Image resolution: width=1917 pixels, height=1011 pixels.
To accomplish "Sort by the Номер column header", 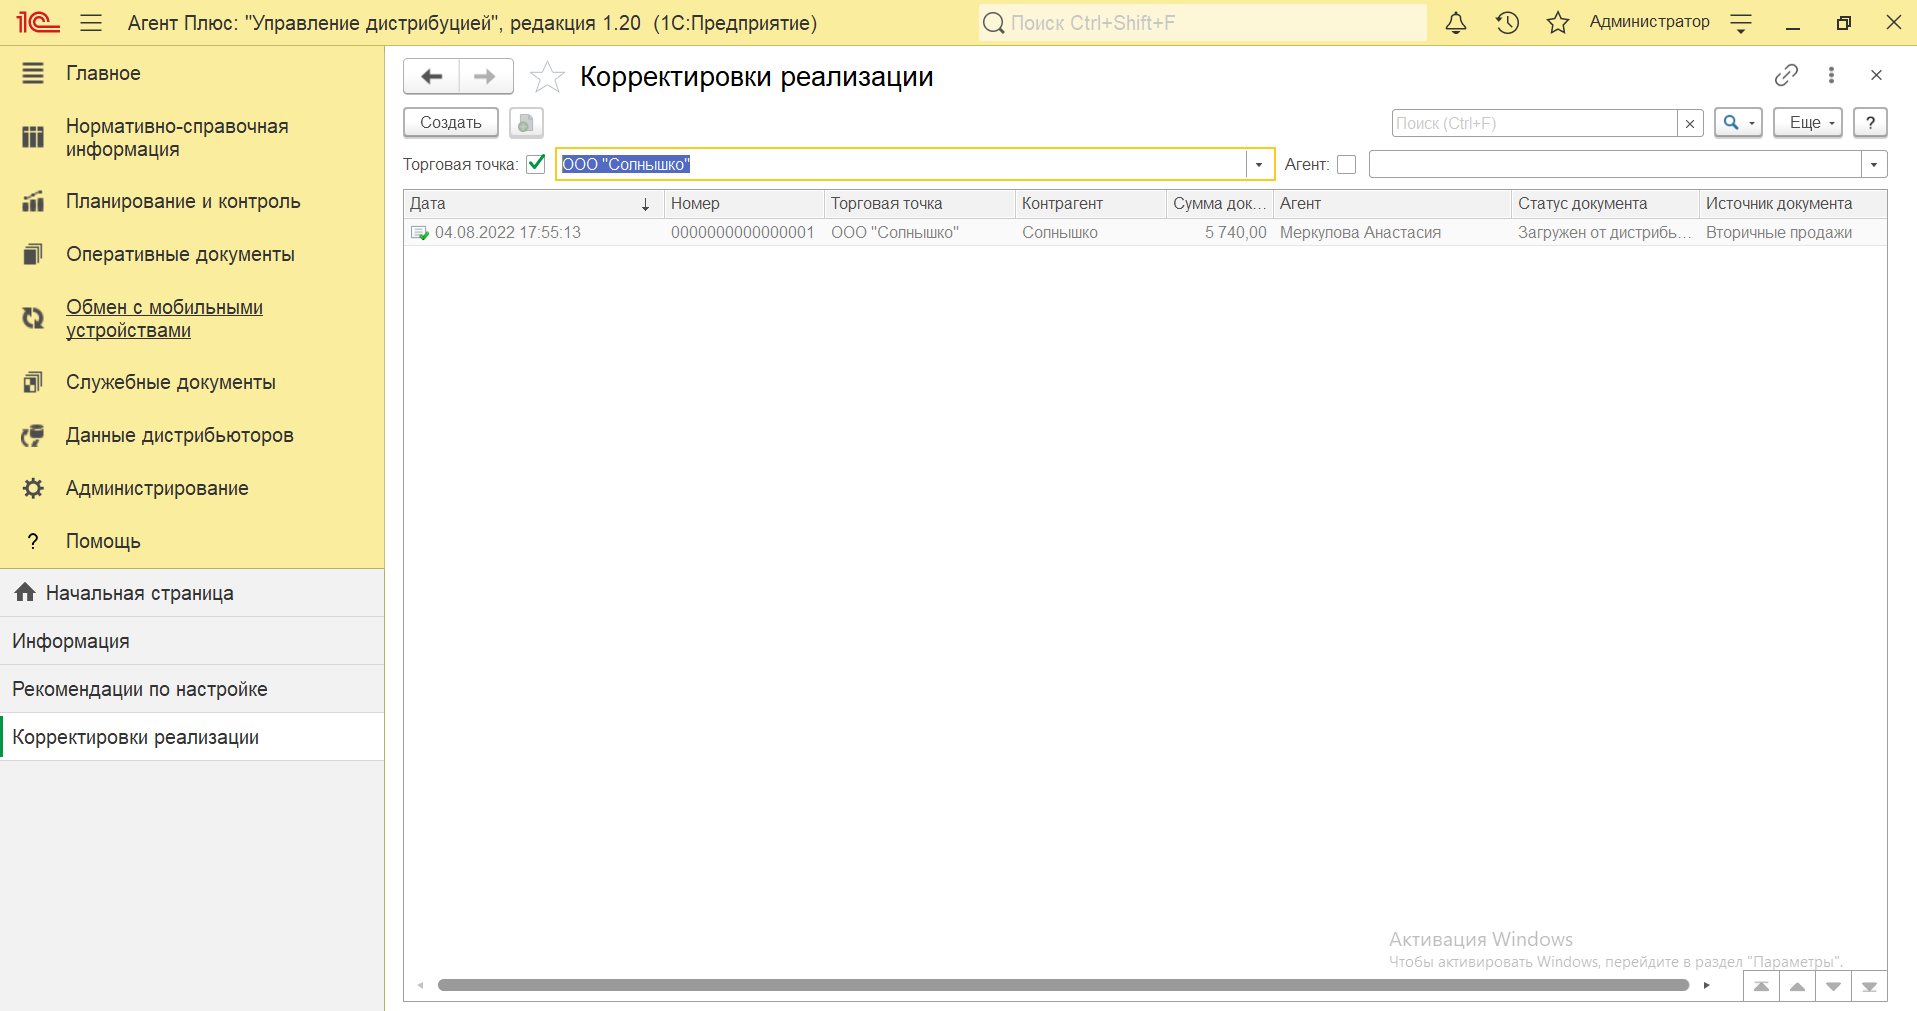I will (x=744, y=204).
